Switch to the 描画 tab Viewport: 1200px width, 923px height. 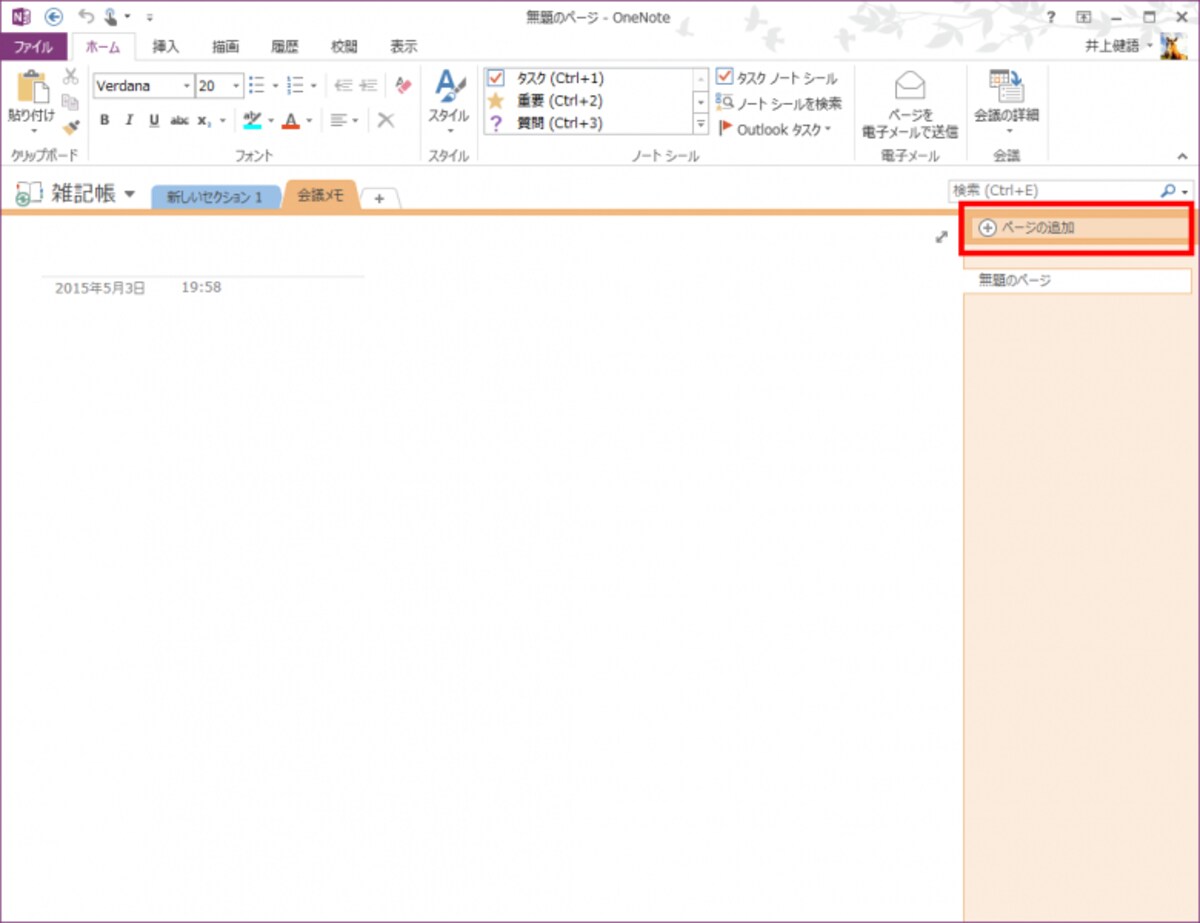click(225, 46)
